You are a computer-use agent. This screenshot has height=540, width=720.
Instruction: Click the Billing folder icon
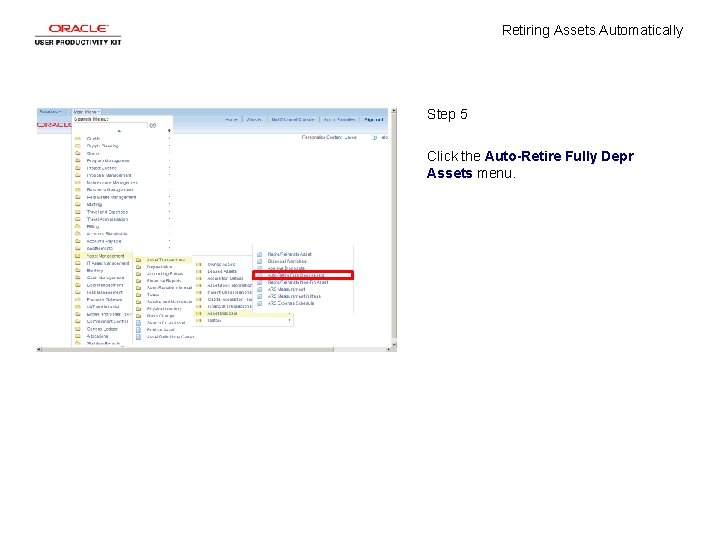tap(78, 226)
